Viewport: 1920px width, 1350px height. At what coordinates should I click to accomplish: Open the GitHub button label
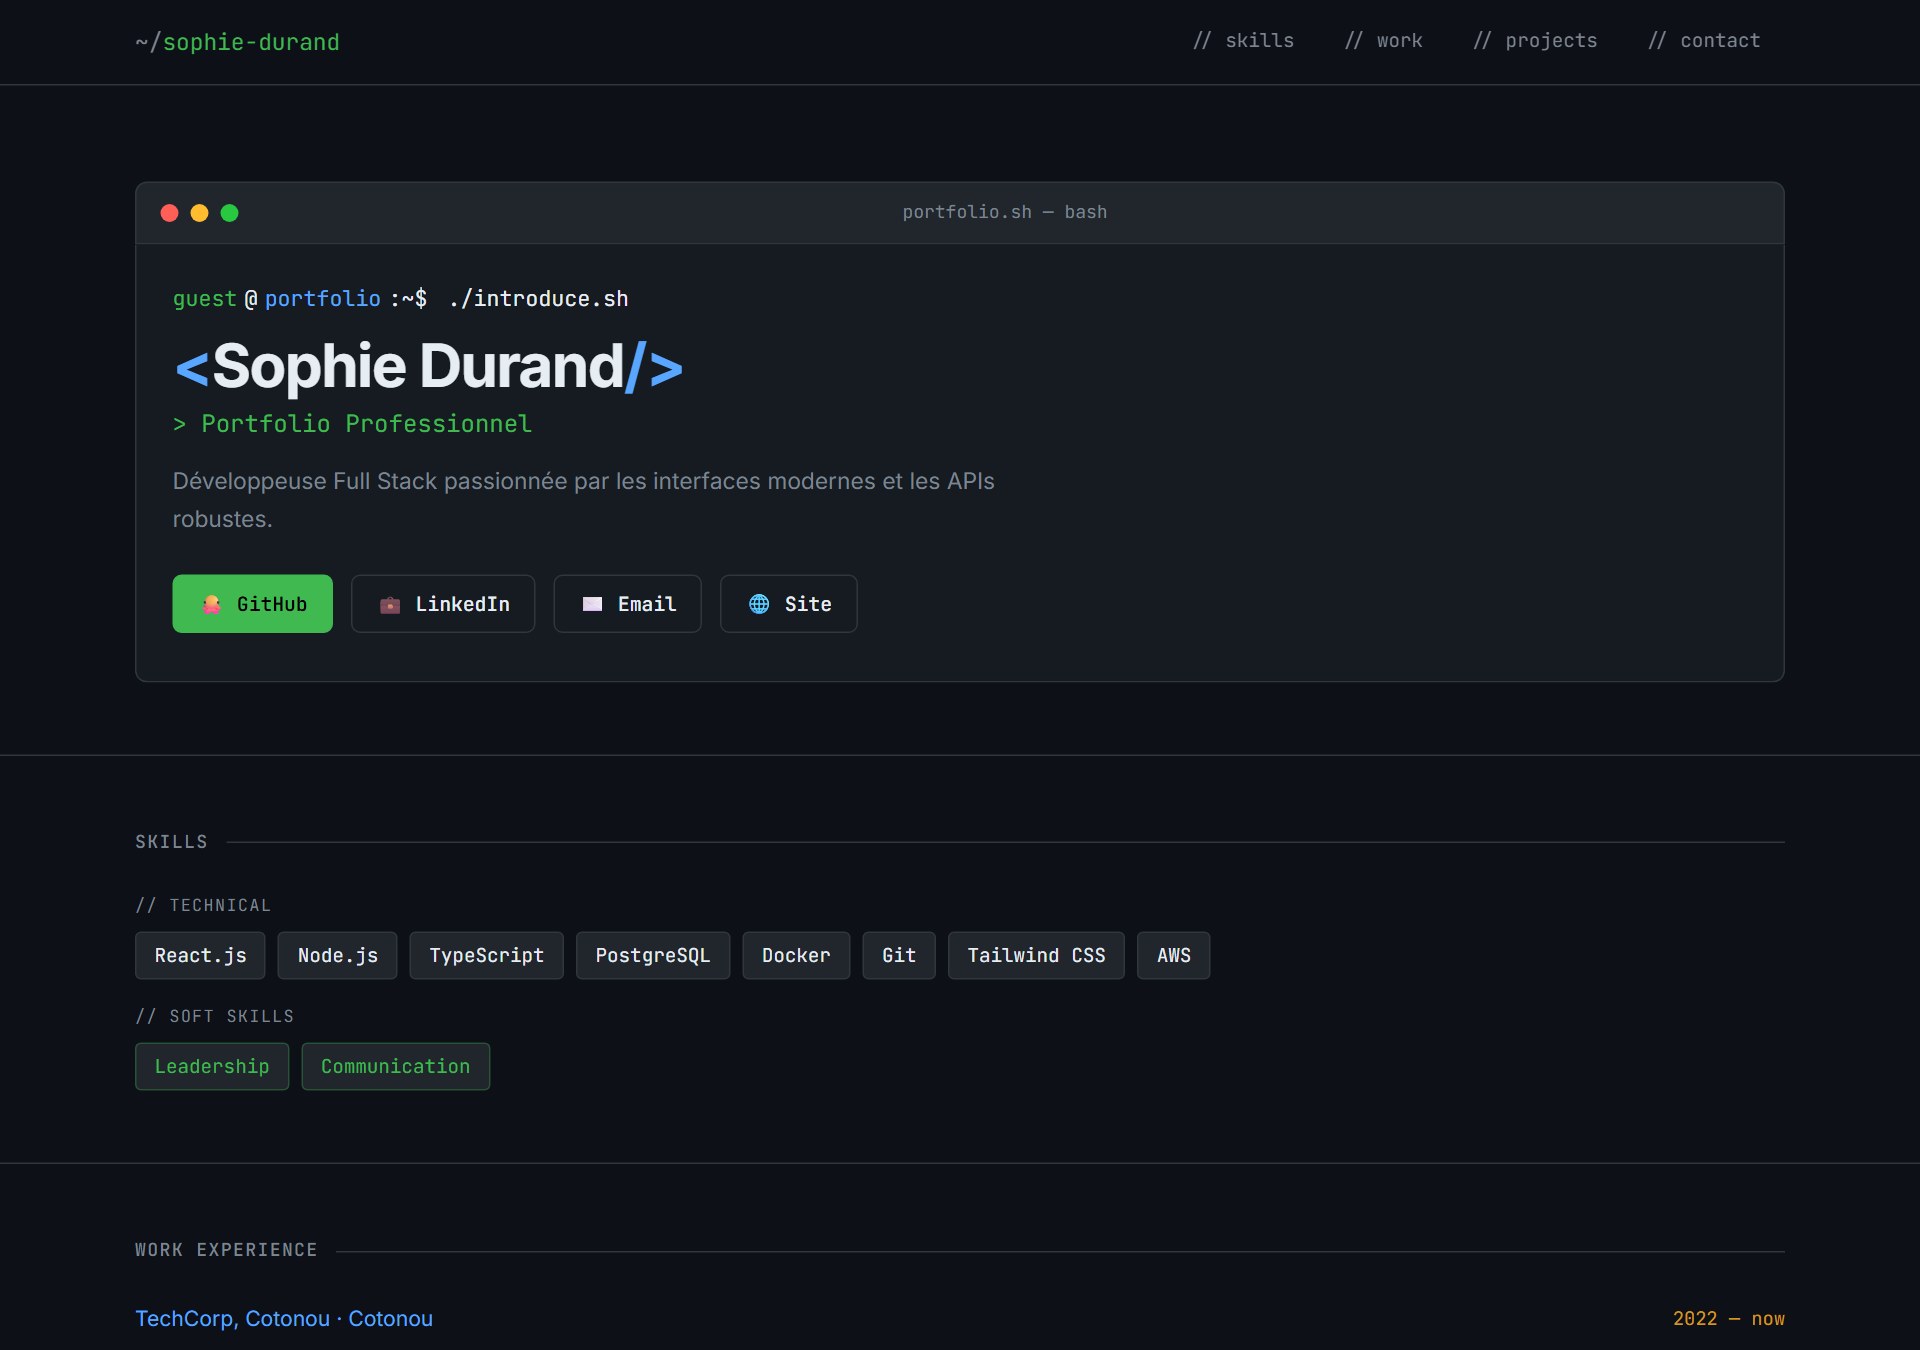click(271, 604)
